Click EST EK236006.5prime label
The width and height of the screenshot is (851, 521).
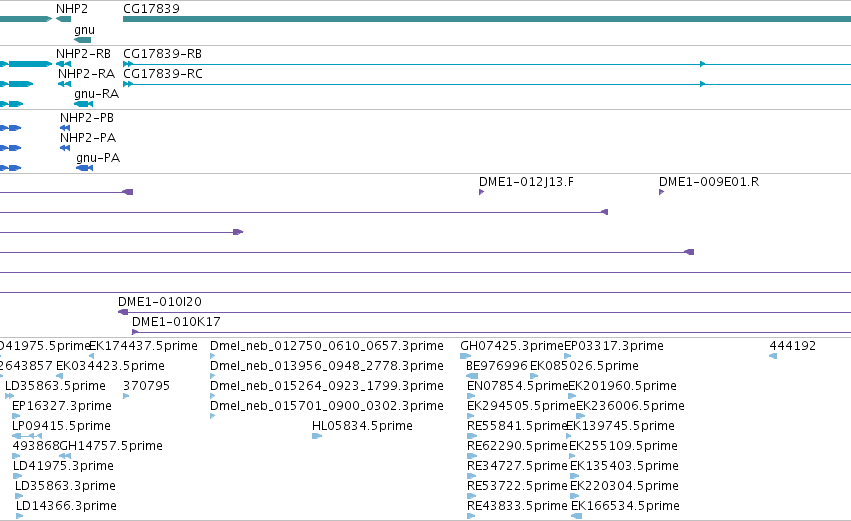pyautogui.click(x=630, y=406)
